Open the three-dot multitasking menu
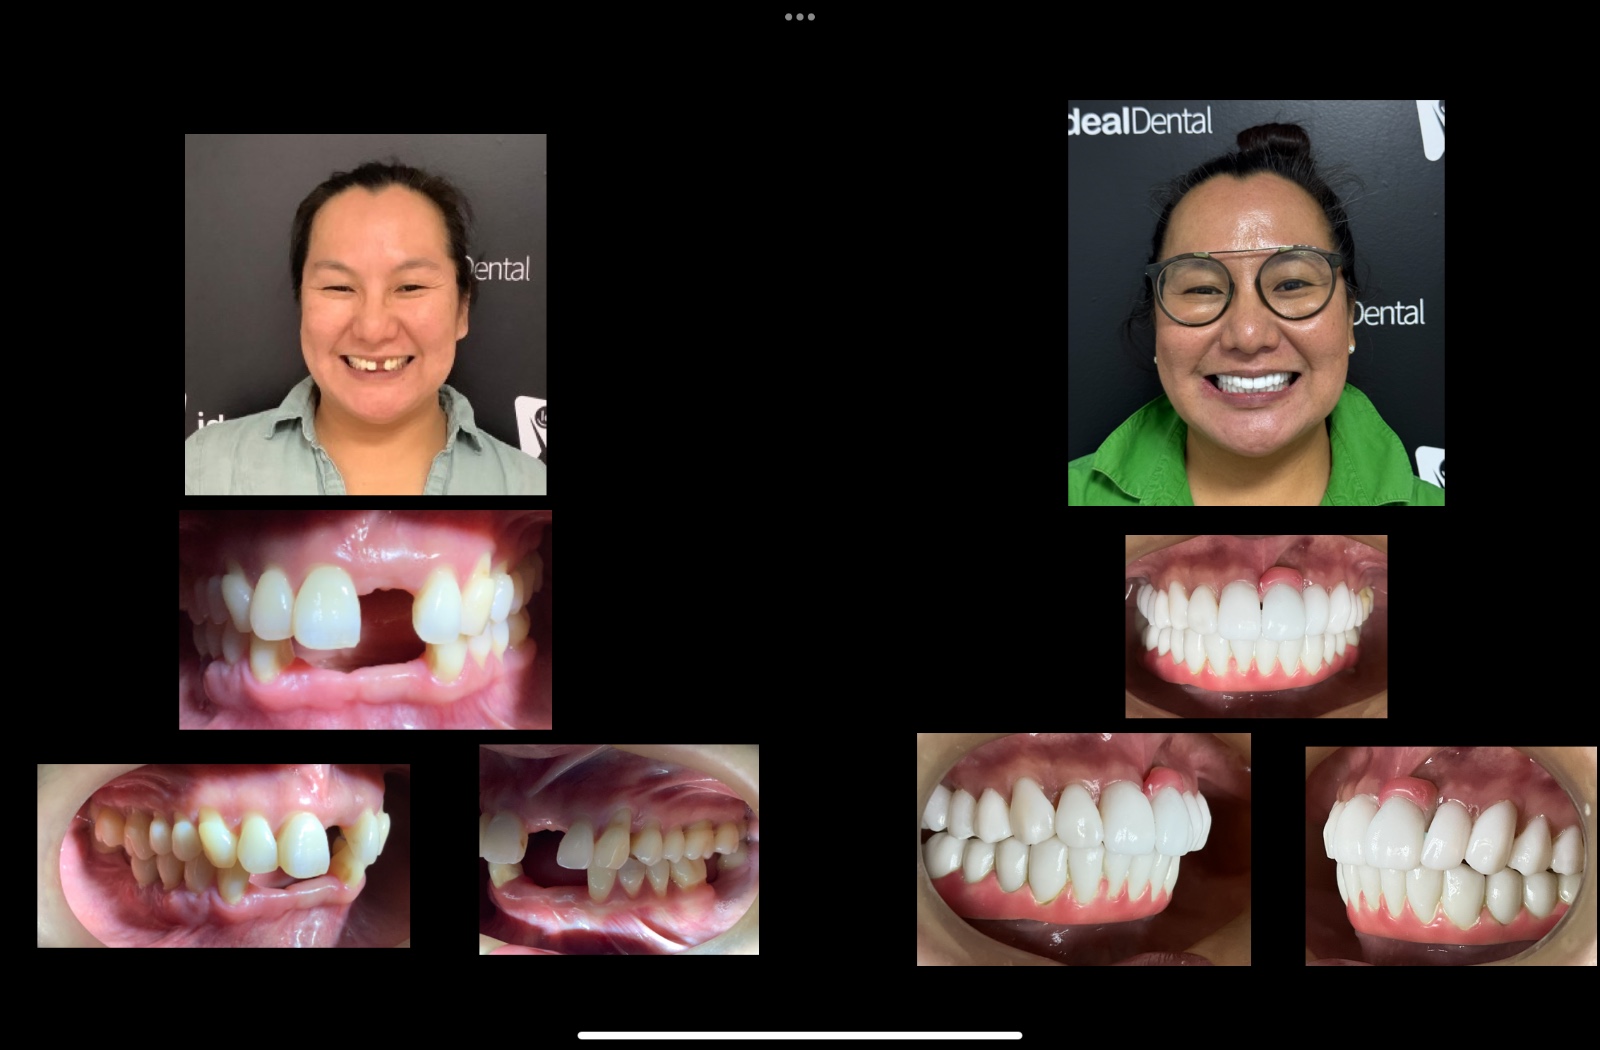This screenshot has height=1050, width=1600. (x=800, y=17)
